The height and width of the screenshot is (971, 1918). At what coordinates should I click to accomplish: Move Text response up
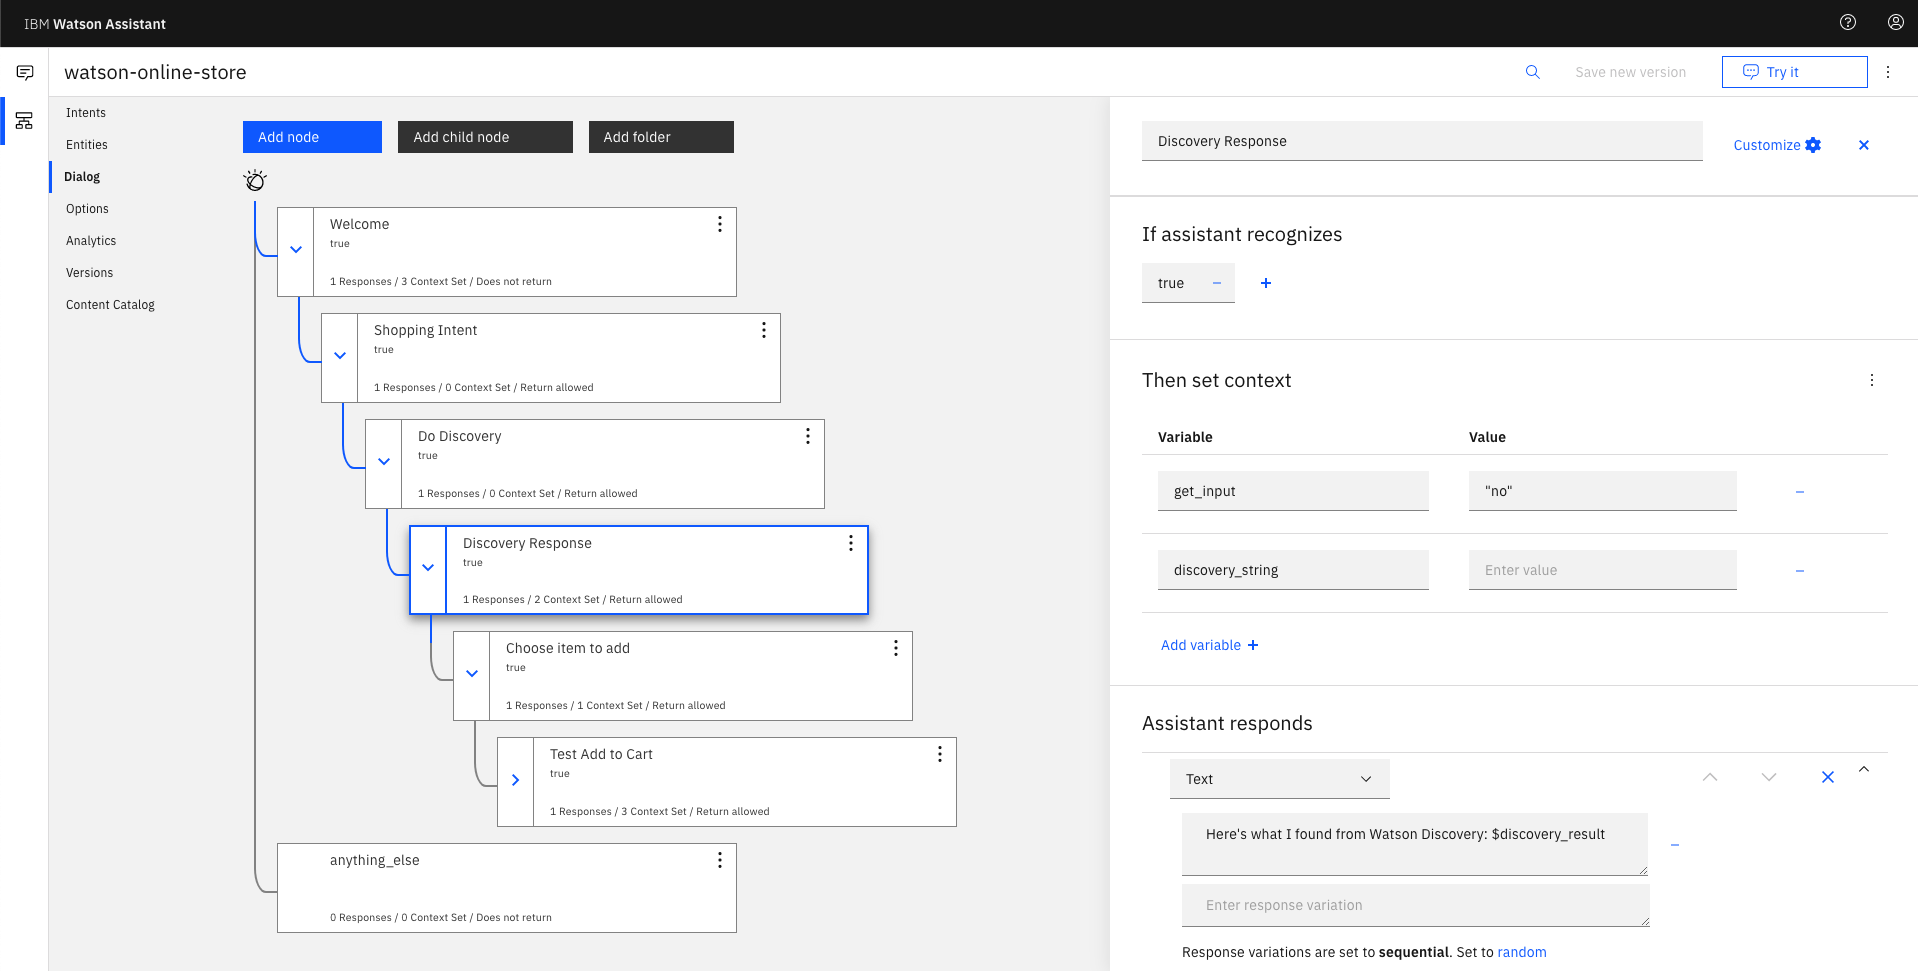coord(1710,777)
